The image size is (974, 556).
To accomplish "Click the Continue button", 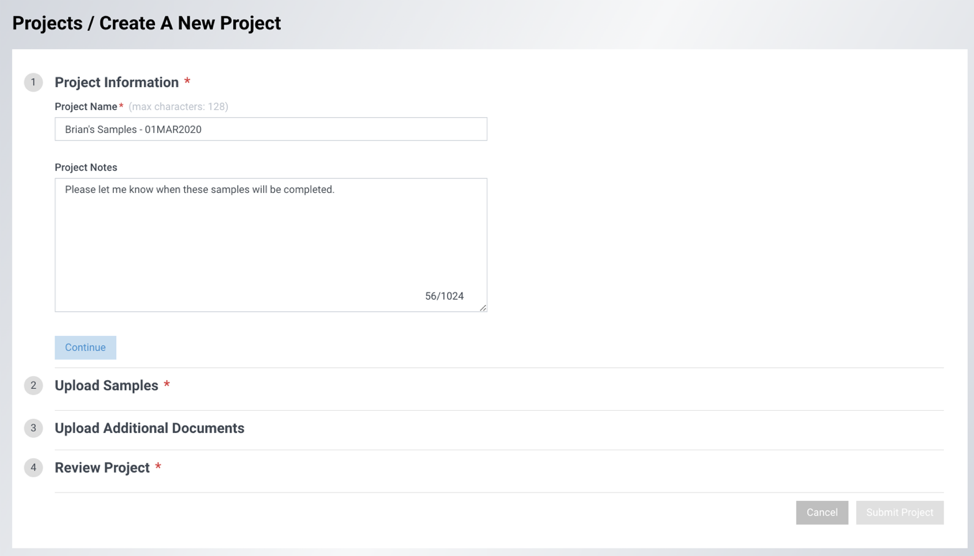I will [85, 347].
